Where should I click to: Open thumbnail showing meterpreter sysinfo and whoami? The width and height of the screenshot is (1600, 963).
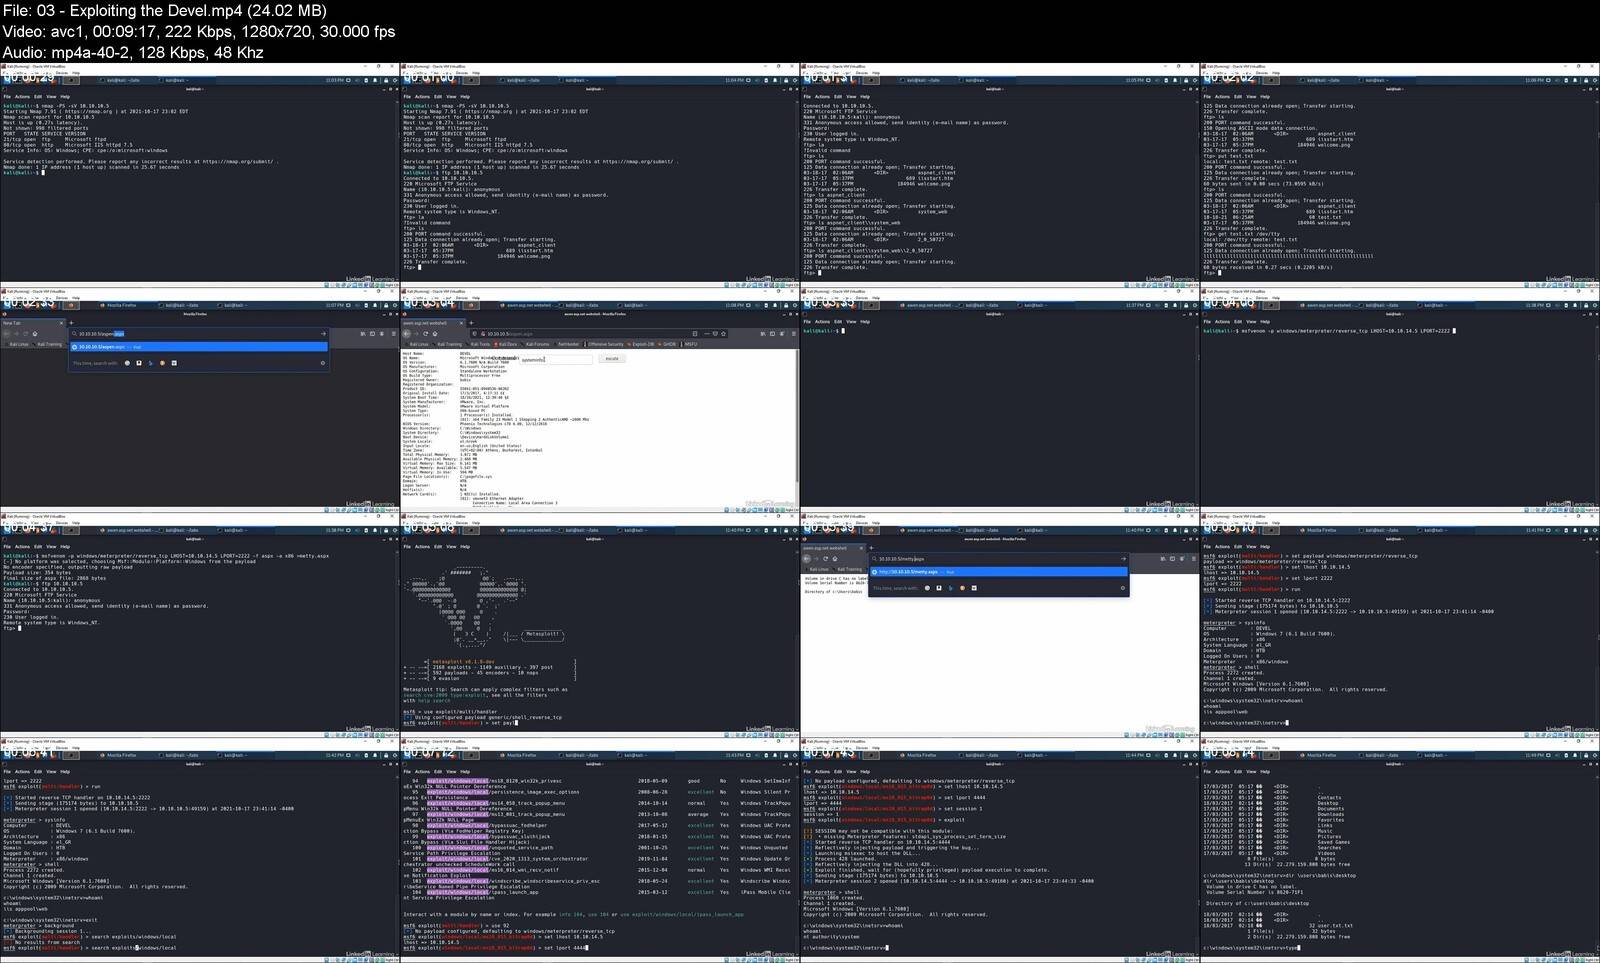point(1399,625)
